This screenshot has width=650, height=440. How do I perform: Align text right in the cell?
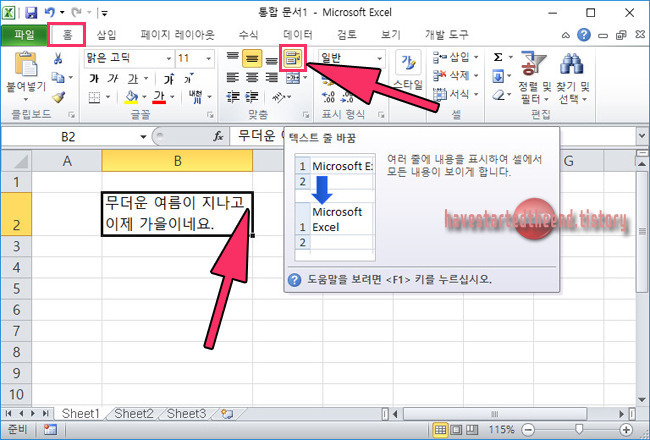(272, 78)
